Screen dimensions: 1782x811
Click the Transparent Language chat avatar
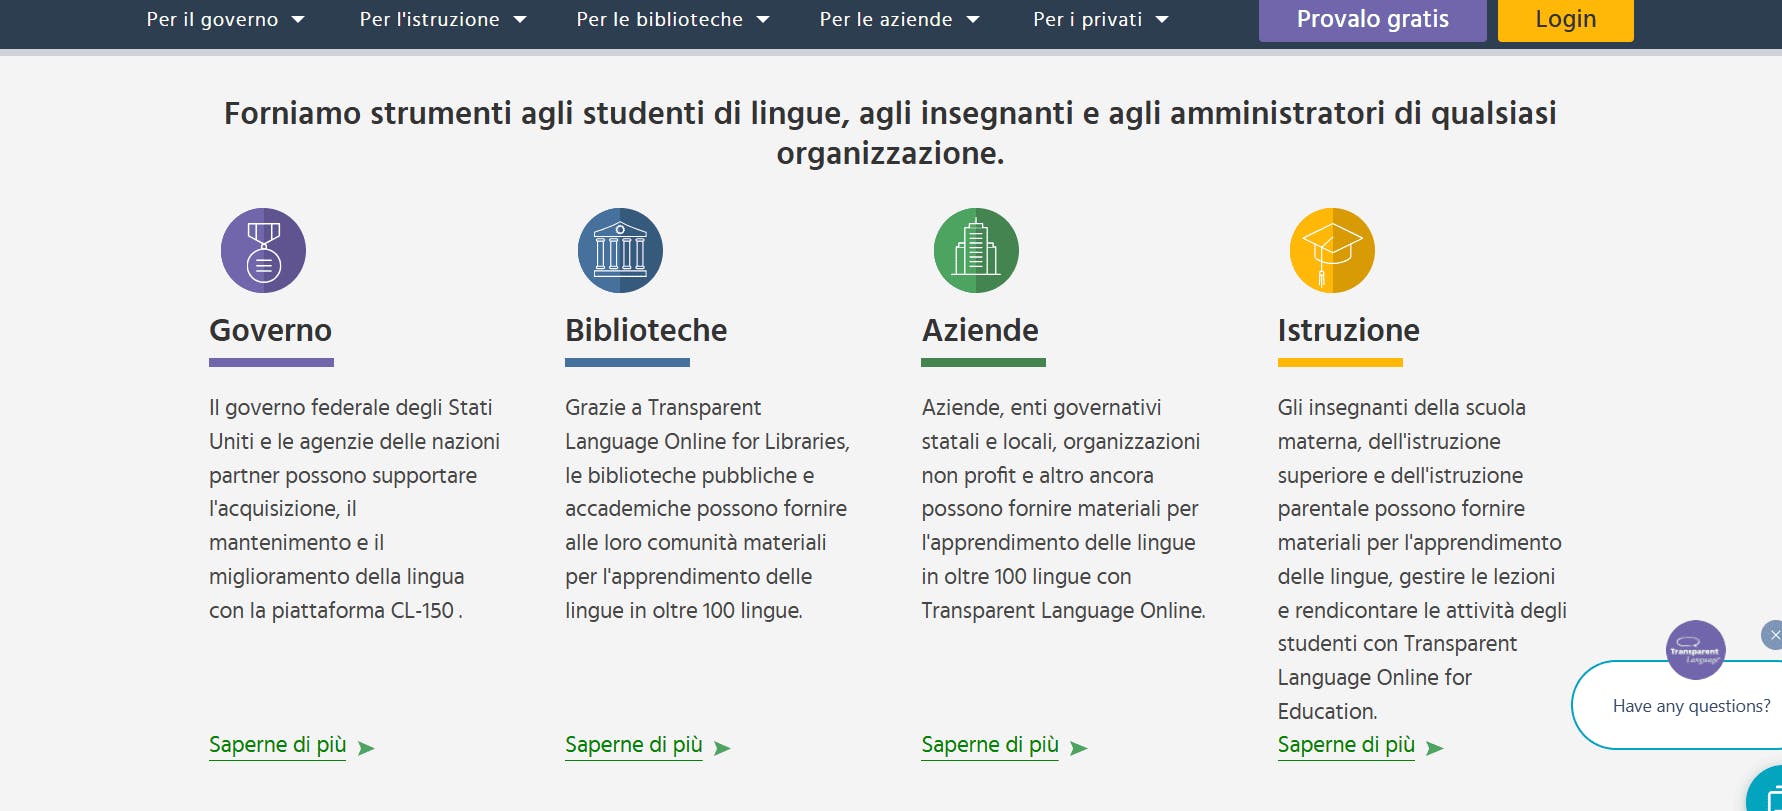click(1695, 650)
